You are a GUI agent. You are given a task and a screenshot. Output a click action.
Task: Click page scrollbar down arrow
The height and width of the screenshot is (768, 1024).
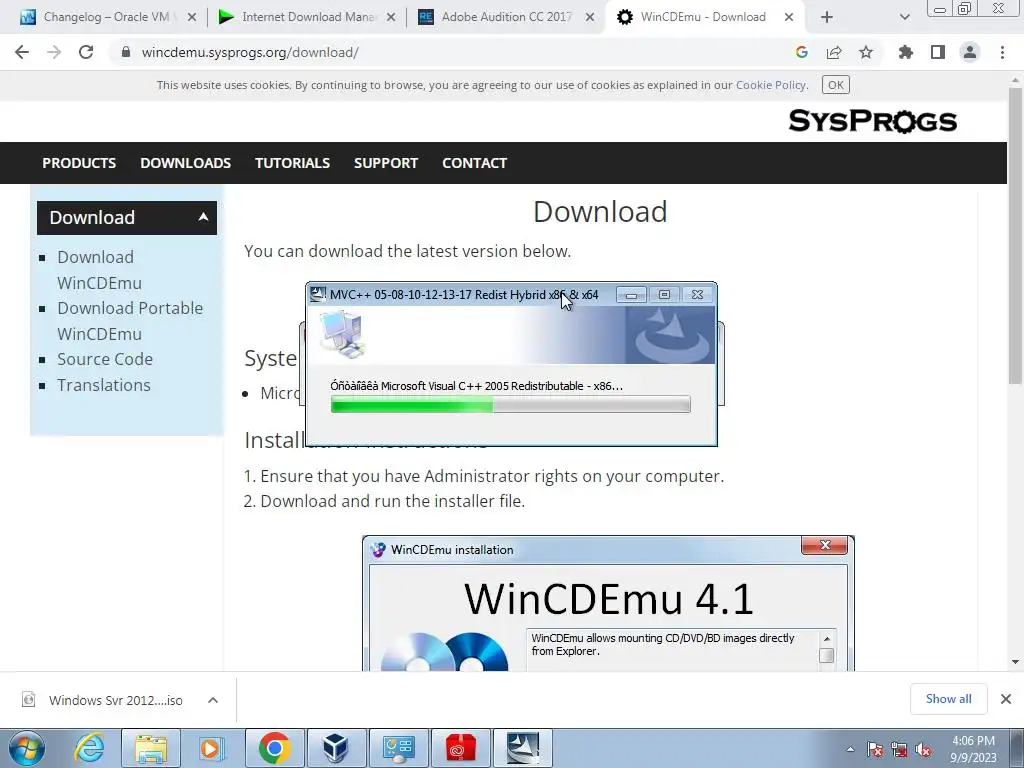click(x=1016, y=662)
